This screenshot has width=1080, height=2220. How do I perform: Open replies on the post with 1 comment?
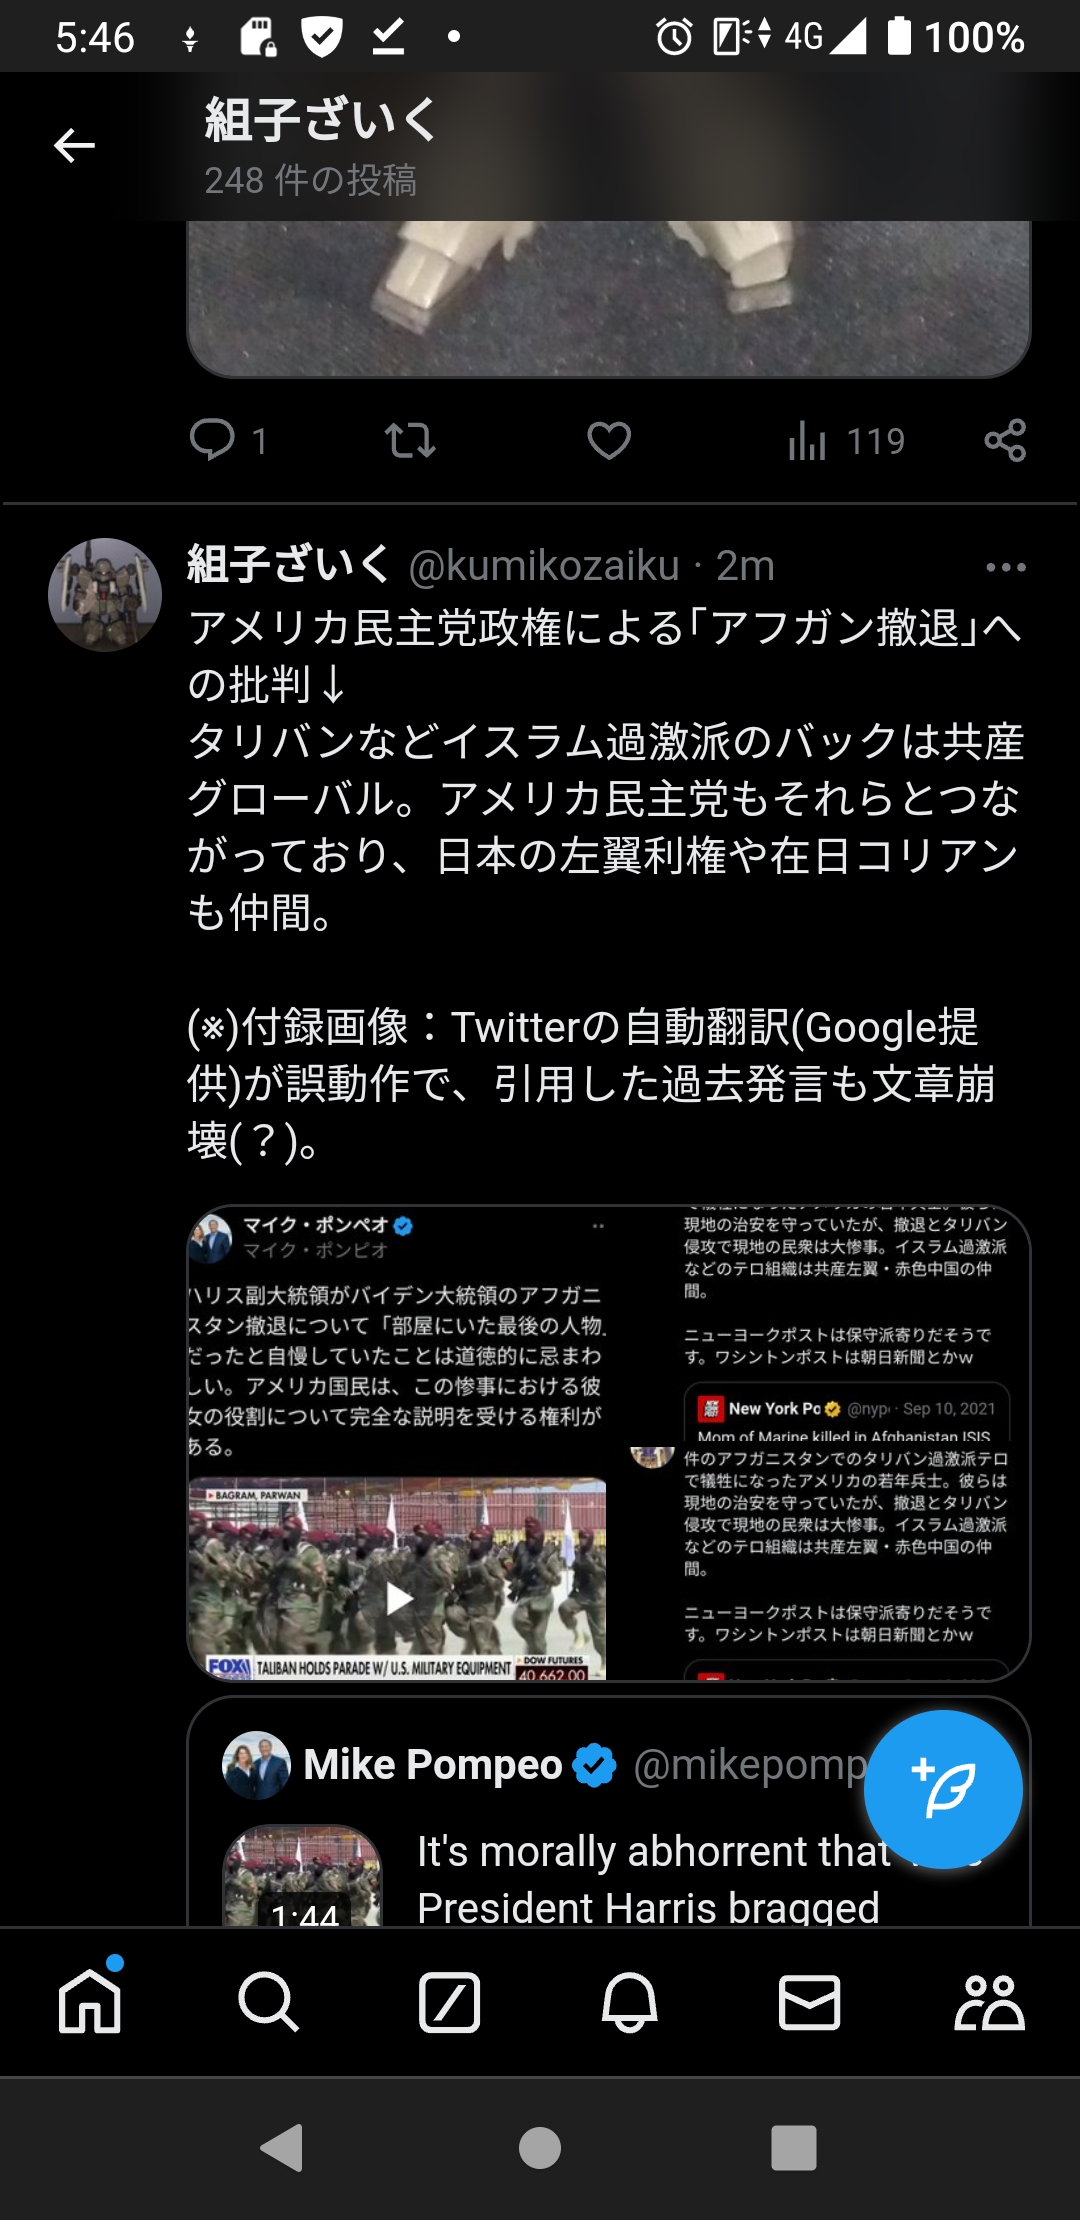228,440
